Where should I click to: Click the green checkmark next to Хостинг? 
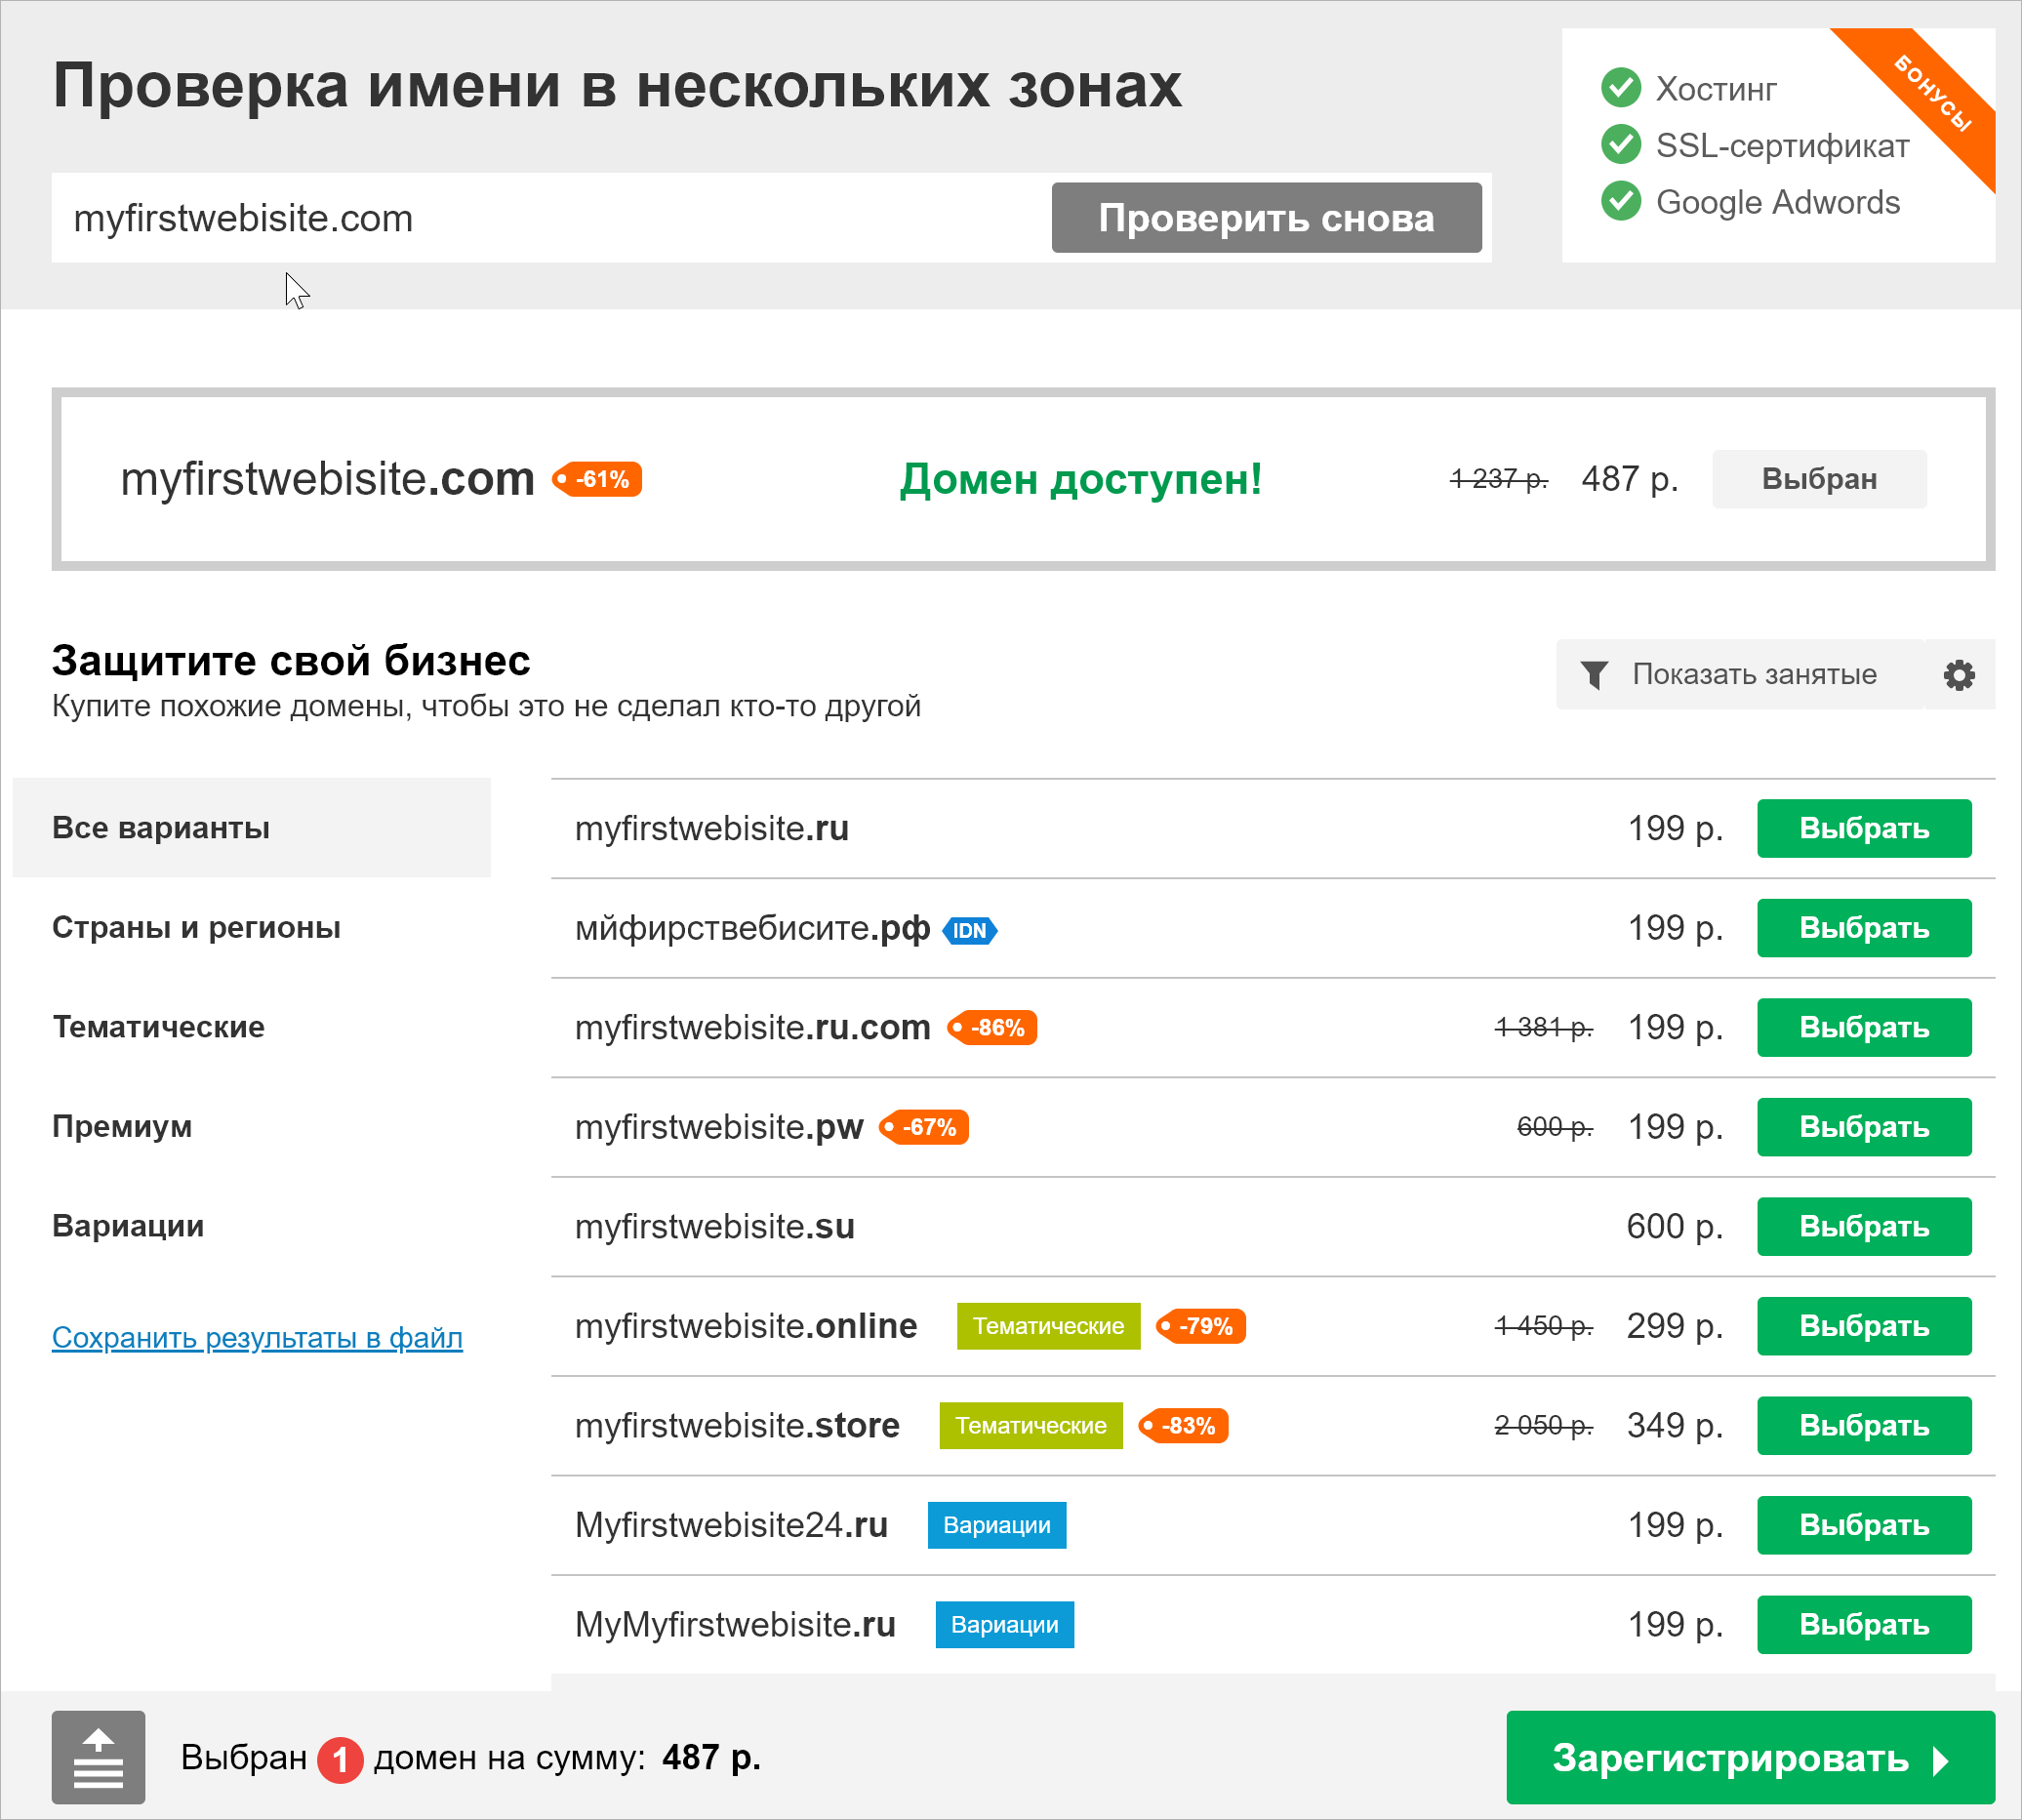tap(1620, 89)
